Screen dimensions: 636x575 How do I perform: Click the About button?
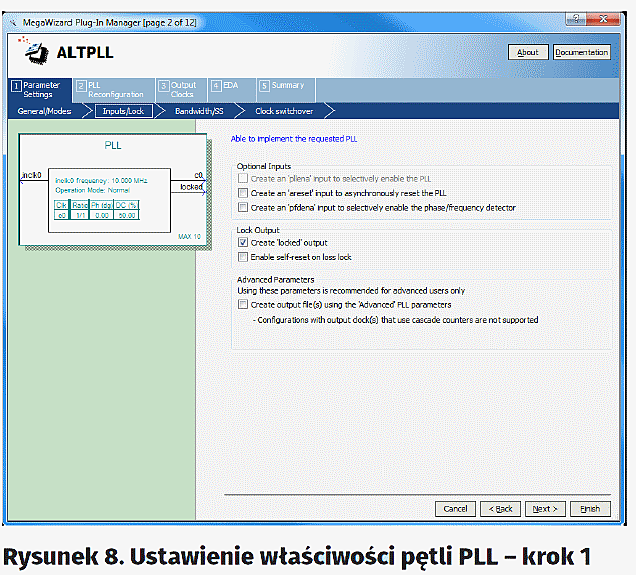tap(528, 52)
